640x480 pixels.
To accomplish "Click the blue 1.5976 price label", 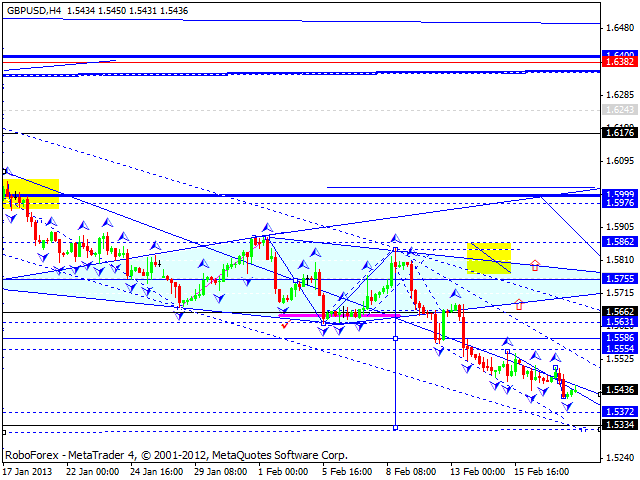I will 620,203.
